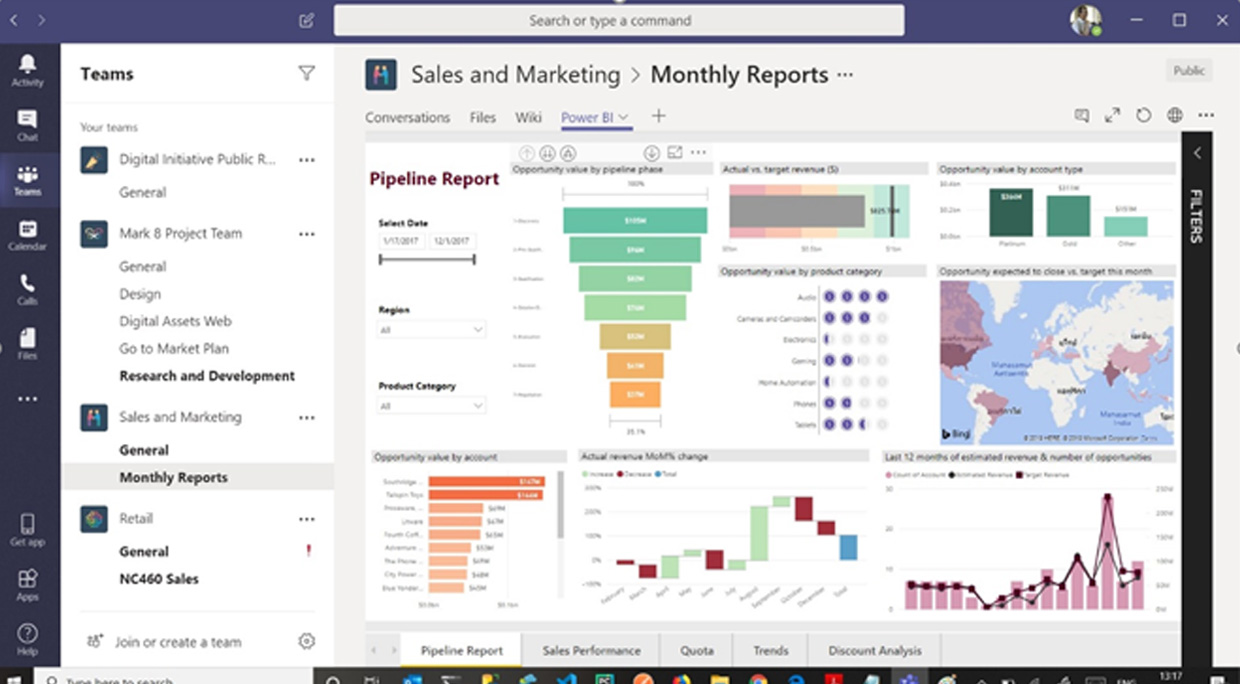
Task: Expand the Power BI tab to fullscreen
Action: (x=1112, y=116)
